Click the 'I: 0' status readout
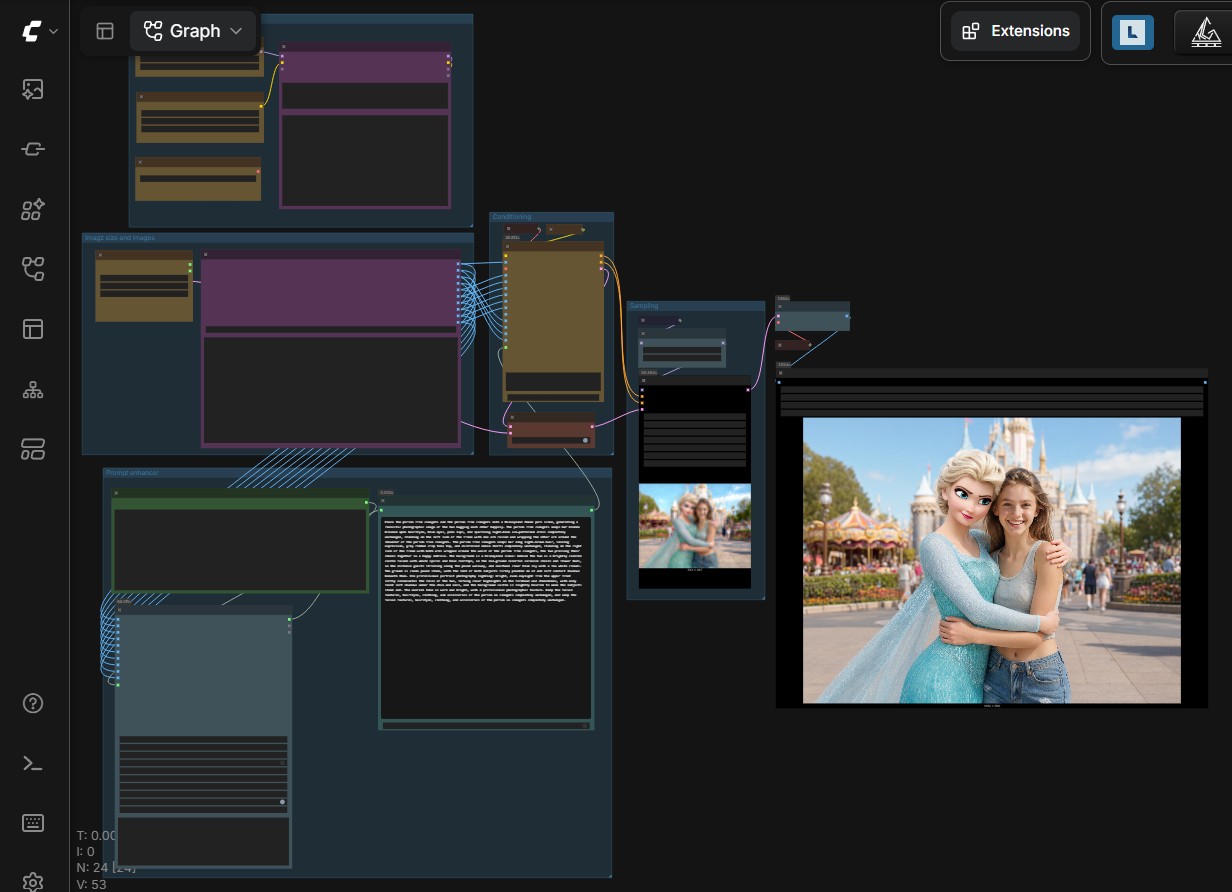 click(85, 852)
